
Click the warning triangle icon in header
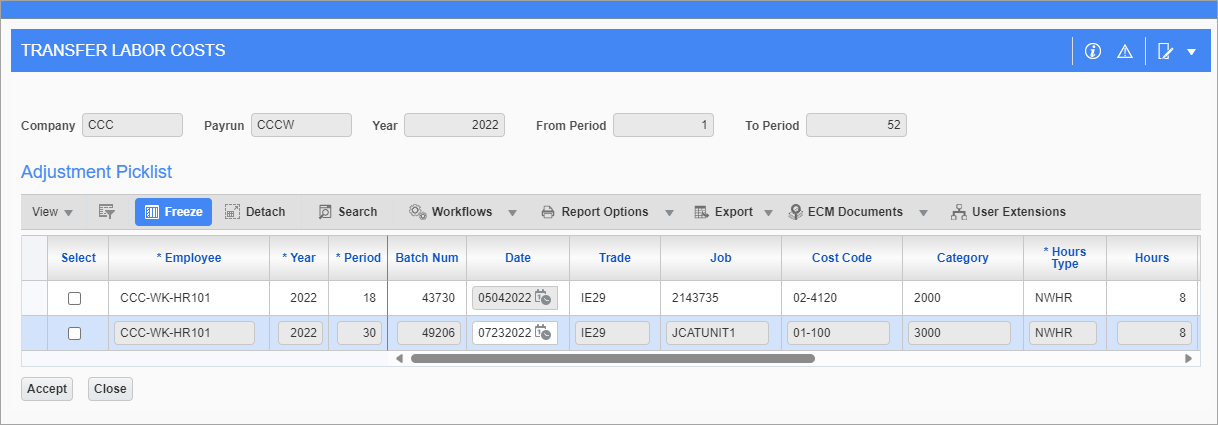1125,51
